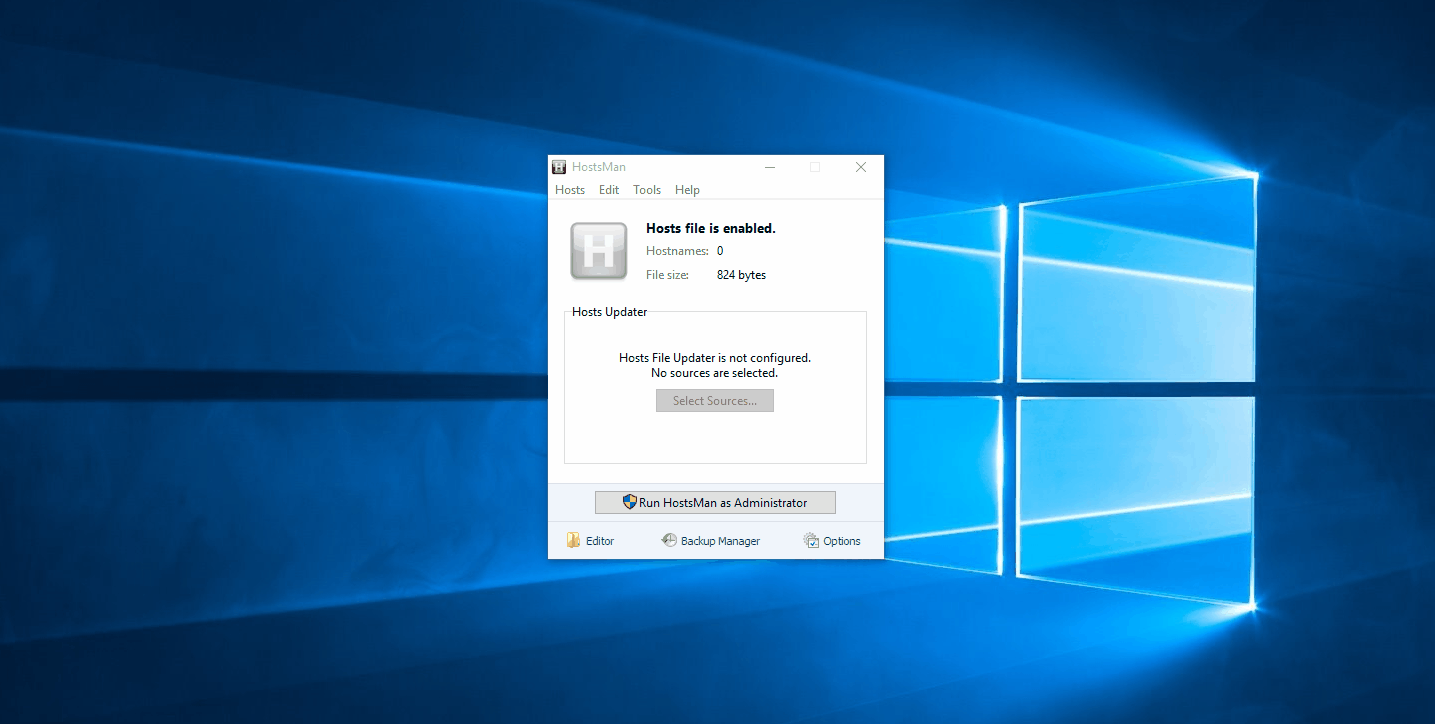
Task: Click Run HostsMan as Administrator
Action: (x=715, y=502)
